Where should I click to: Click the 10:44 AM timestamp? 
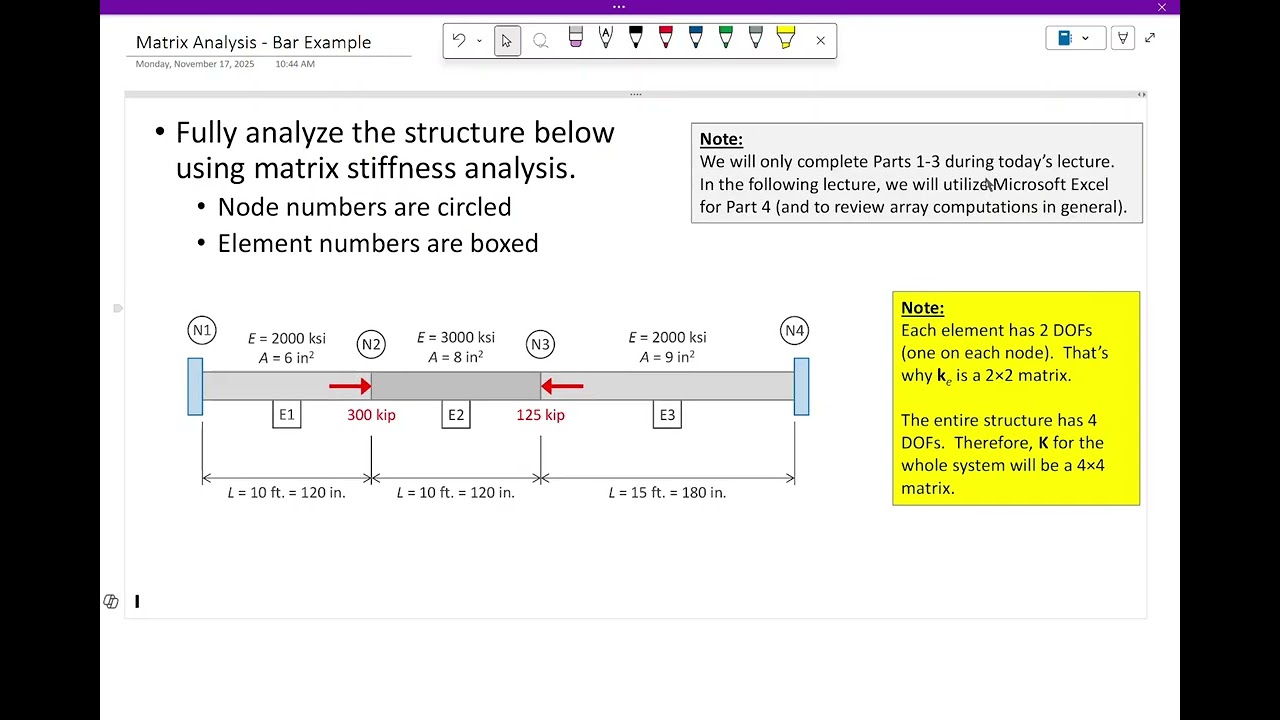pyautogui.click(x=295, y=64)
